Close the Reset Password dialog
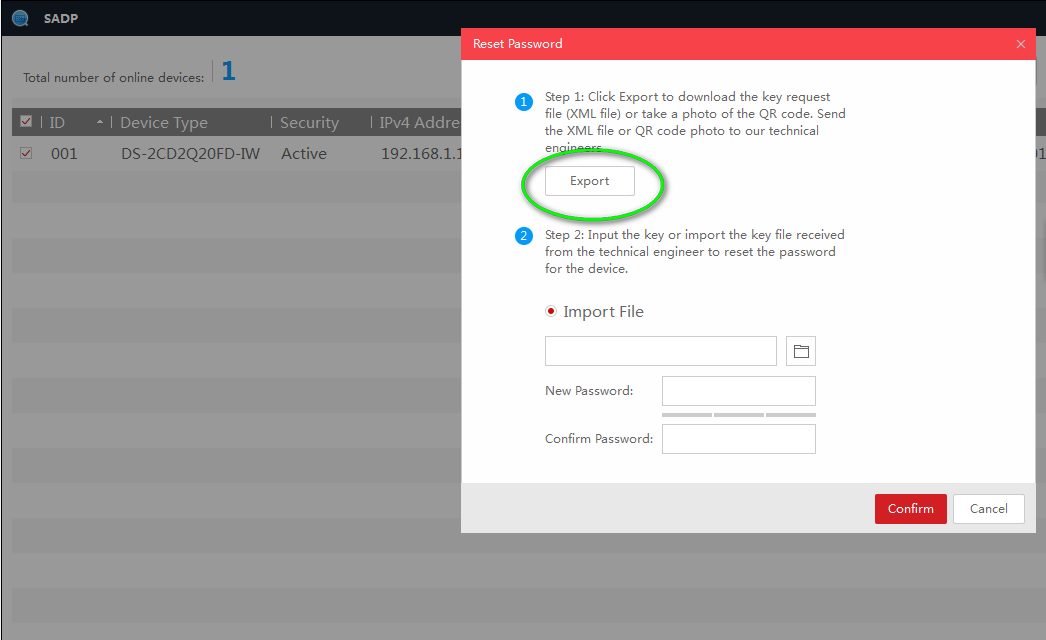 1020,44
